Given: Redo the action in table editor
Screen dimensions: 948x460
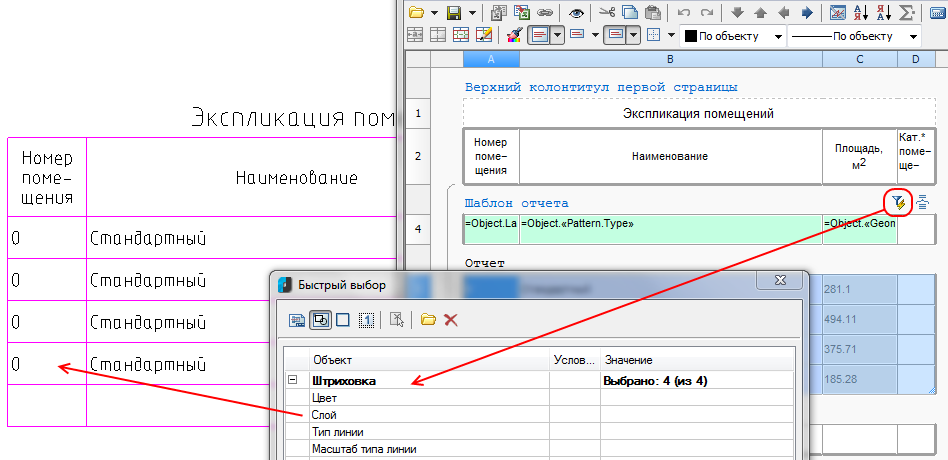Looking at the screenshot, I should [x=706, y=12].
